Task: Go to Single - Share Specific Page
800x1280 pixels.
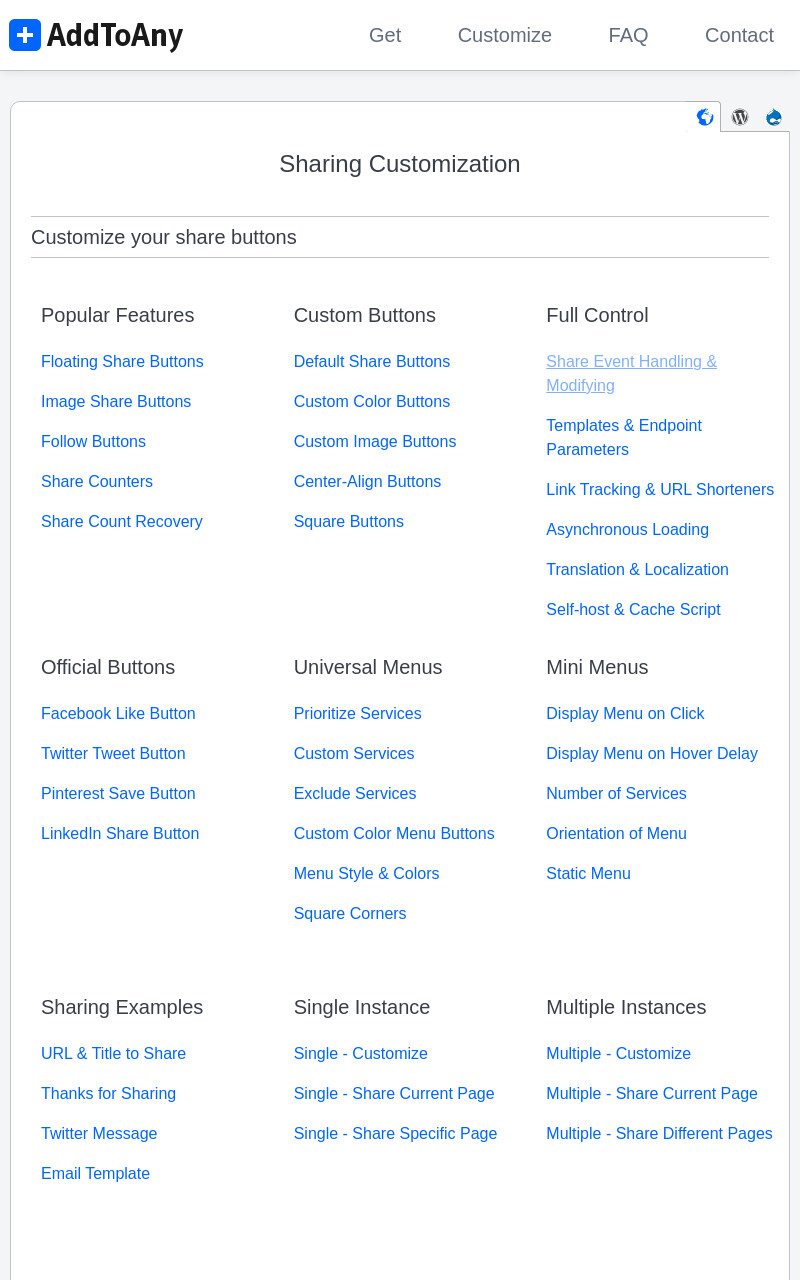Action: click(396, 1133)
